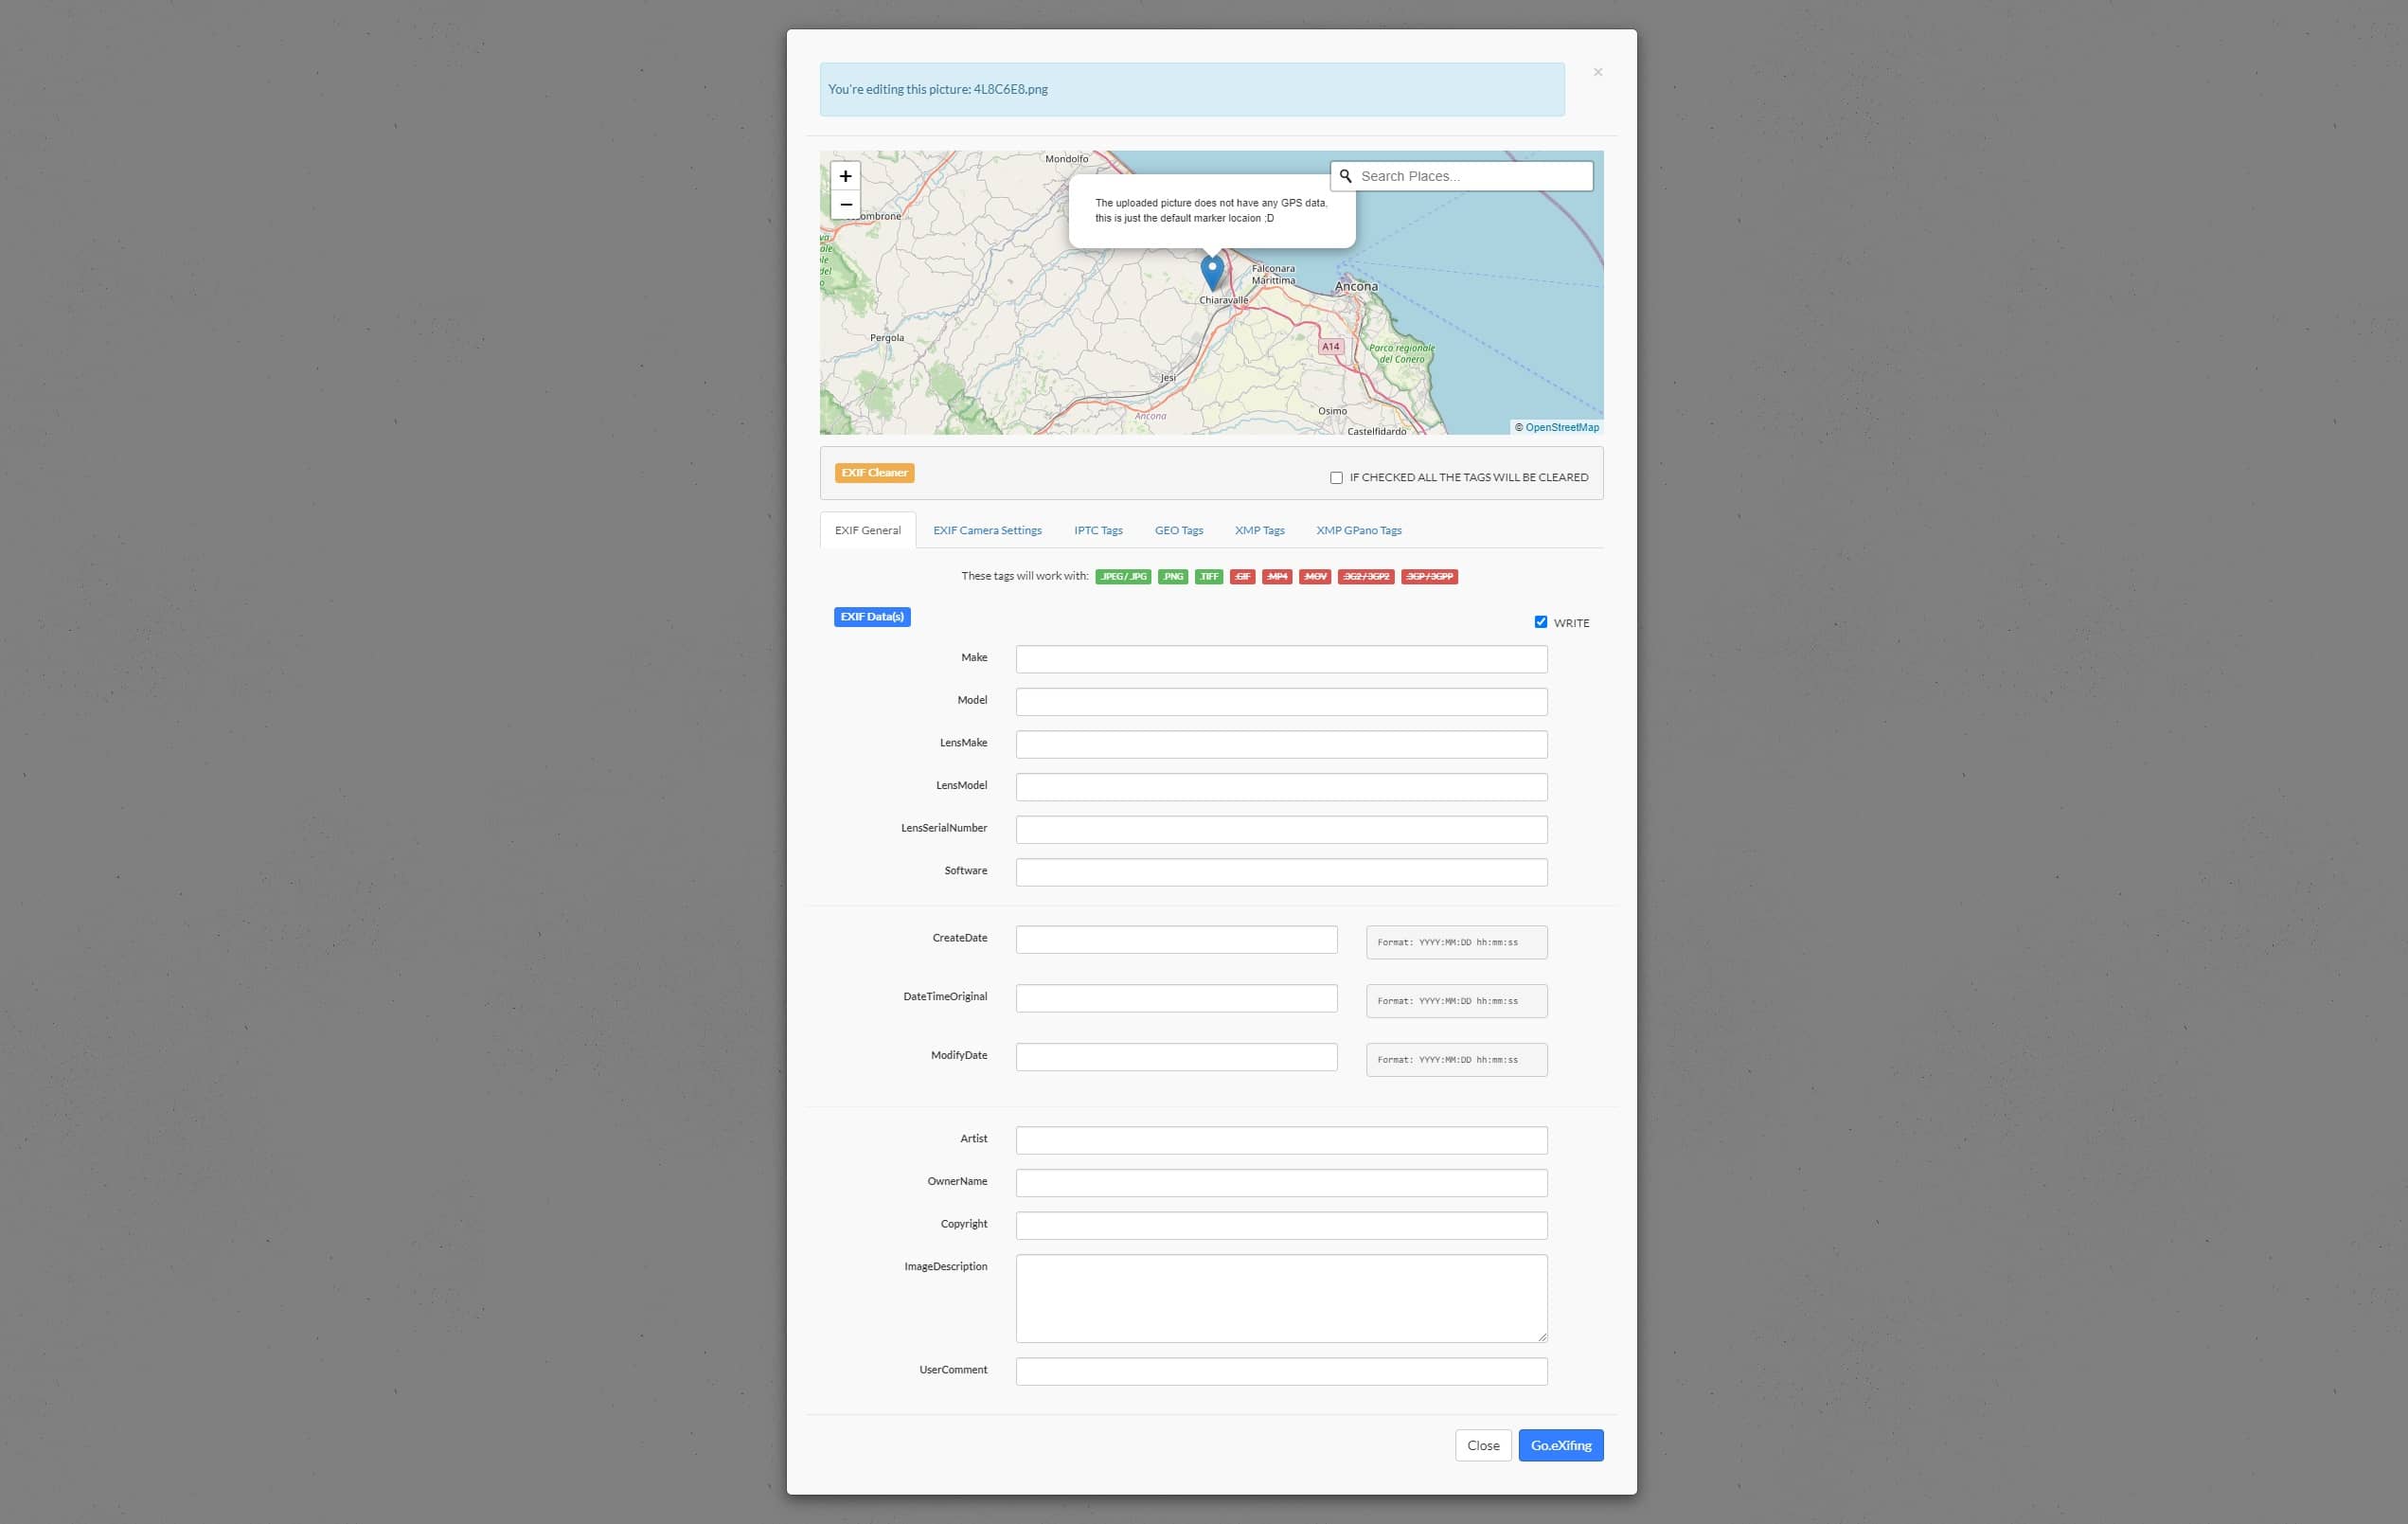Click the Software text field
The image size is (2408, 1524).
tap(1281, 872)
